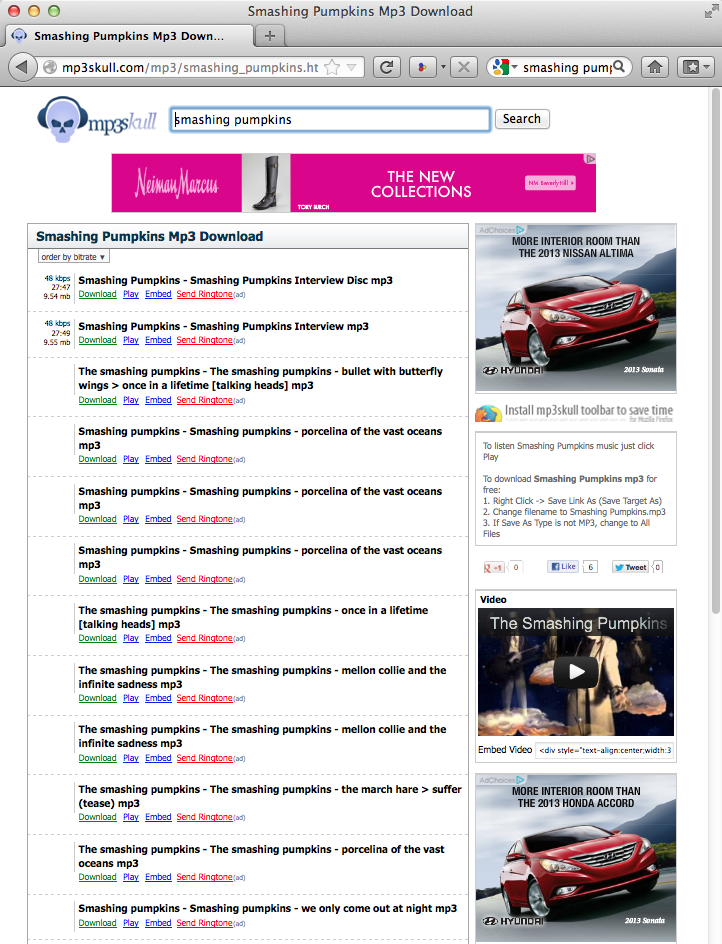Image resolution: width=722 pixels, height=944 pixels.
Task: Click the Facebook Like button
Action: [563, 567]
